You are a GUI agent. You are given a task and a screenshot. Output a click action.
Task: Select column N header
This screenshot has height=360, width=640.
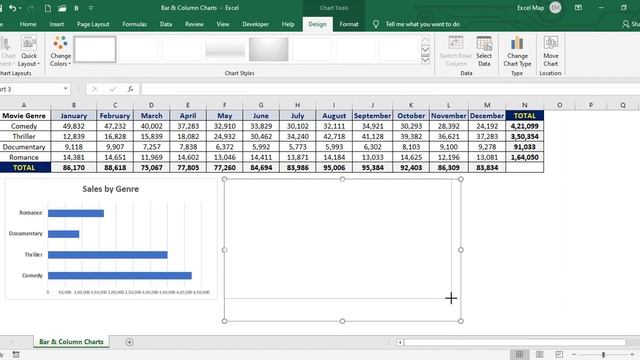point(524,105)
